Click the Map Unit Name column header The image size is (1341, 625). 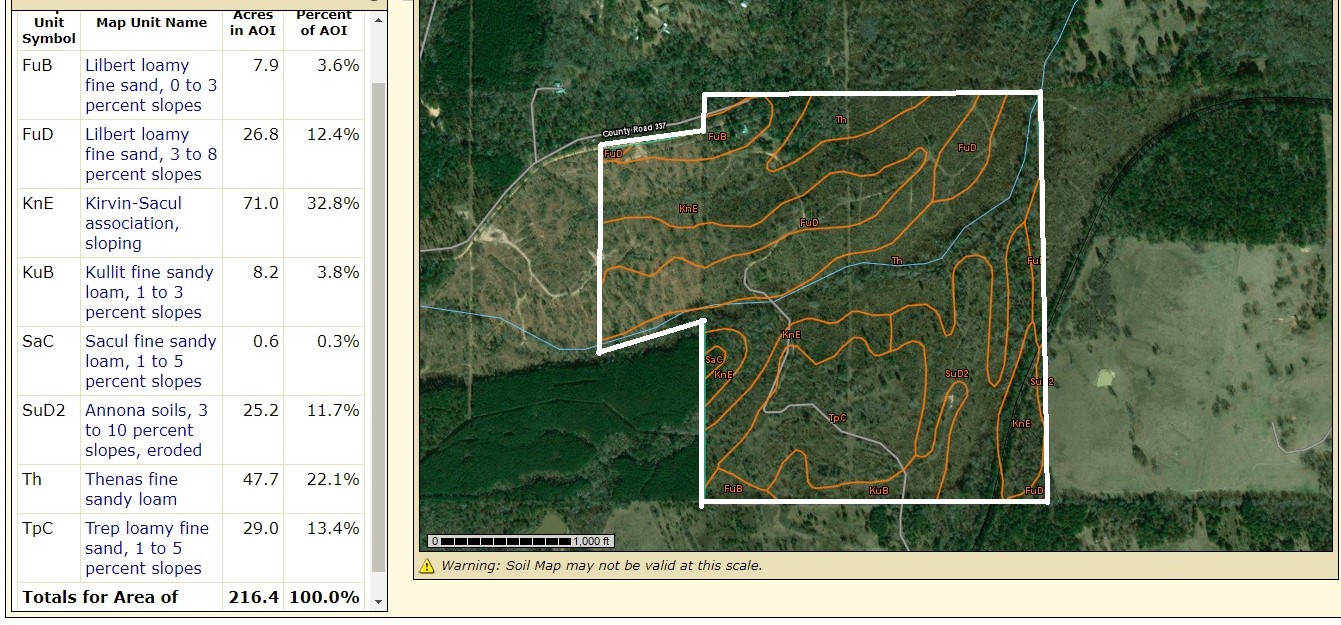pos(151,23)
